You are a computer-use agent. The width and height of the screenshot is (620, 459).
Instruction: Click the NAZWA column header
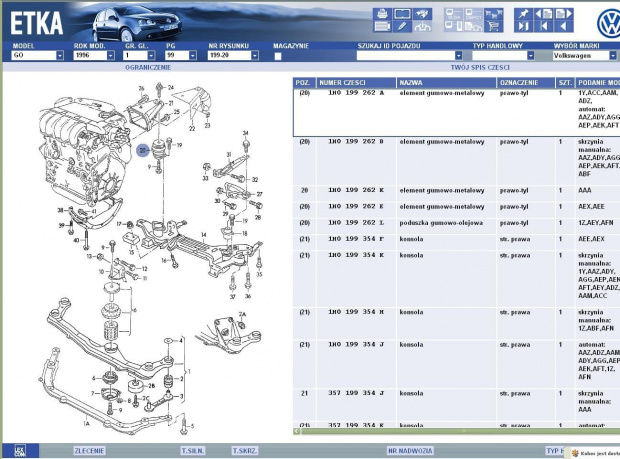point(446,83)
